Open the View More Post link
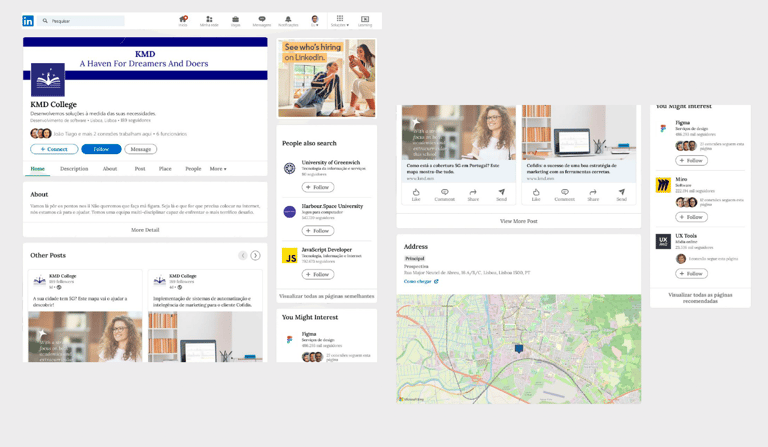The width and height of the screenshot is (768, 447). point(519,221)
